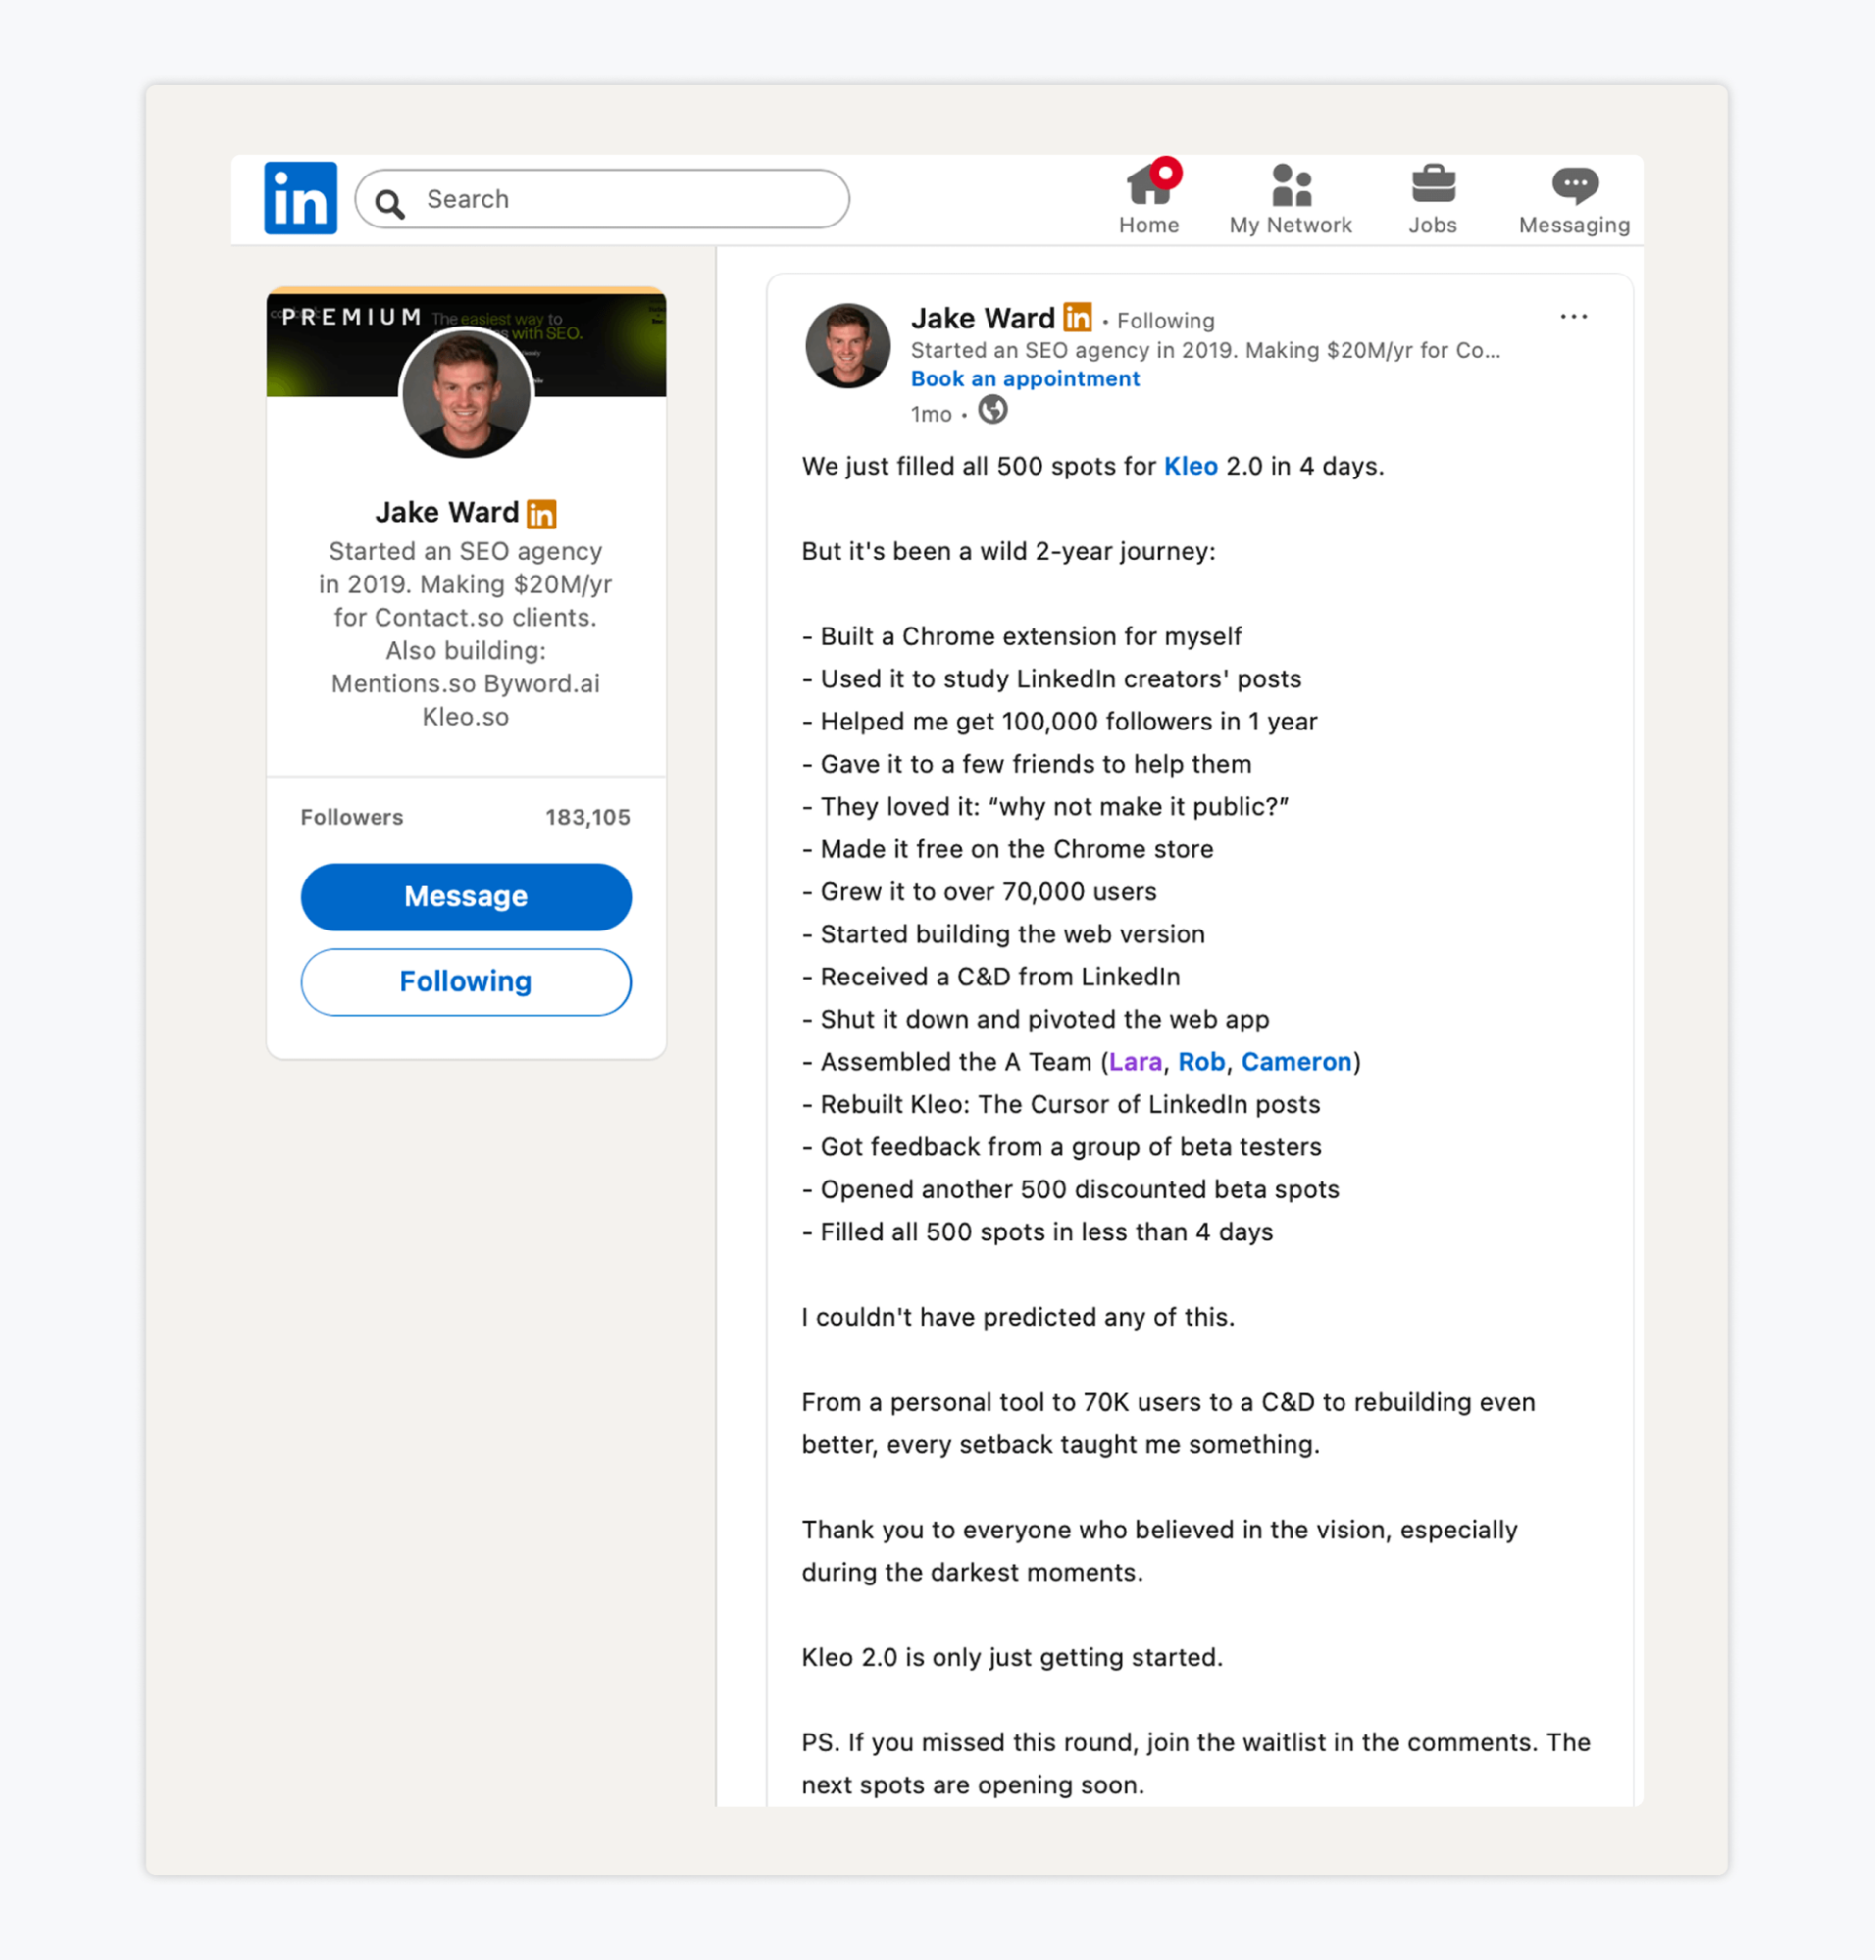This screenshot has width=1876, height=1960.
Task: Click the Following label next to the post author
Action: [1165, 321]
